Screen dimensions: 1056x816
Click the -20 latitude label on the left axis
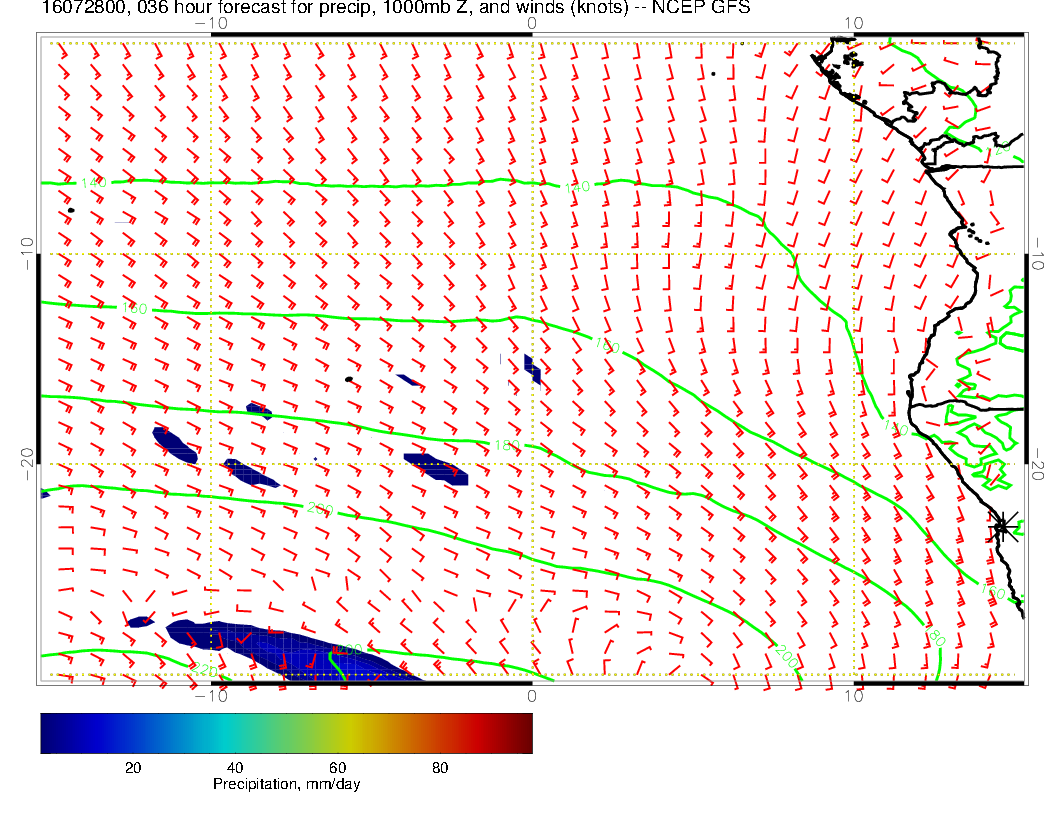[x=26, y=464]
